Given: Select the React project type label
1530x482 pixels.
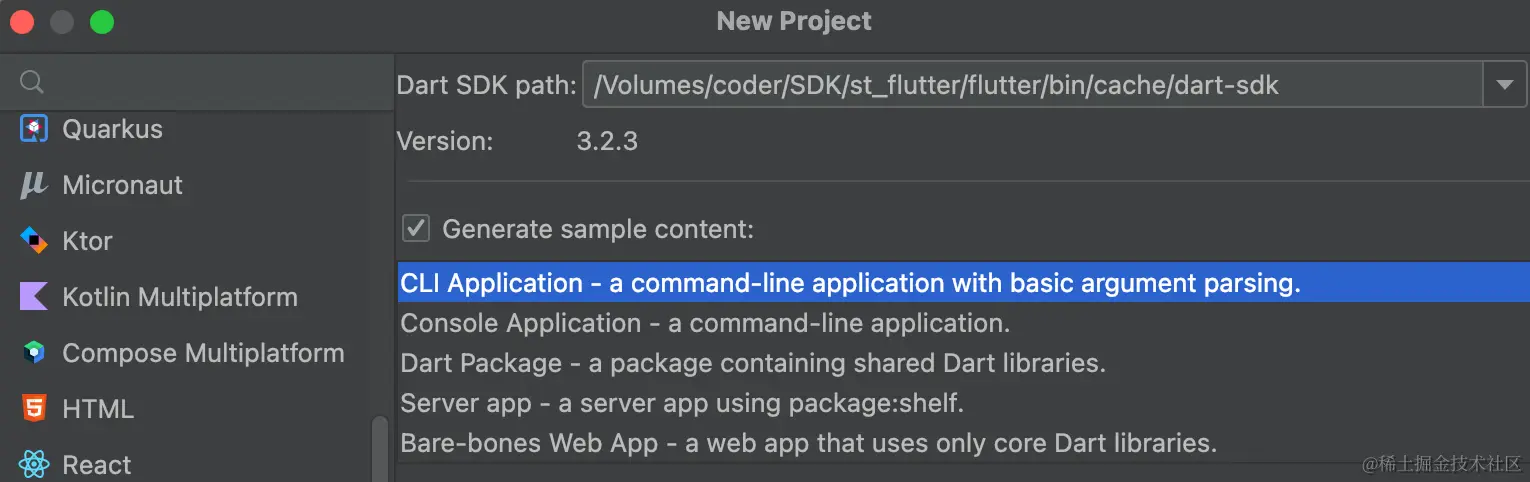Looking at the screenshot, I should 97,465.
